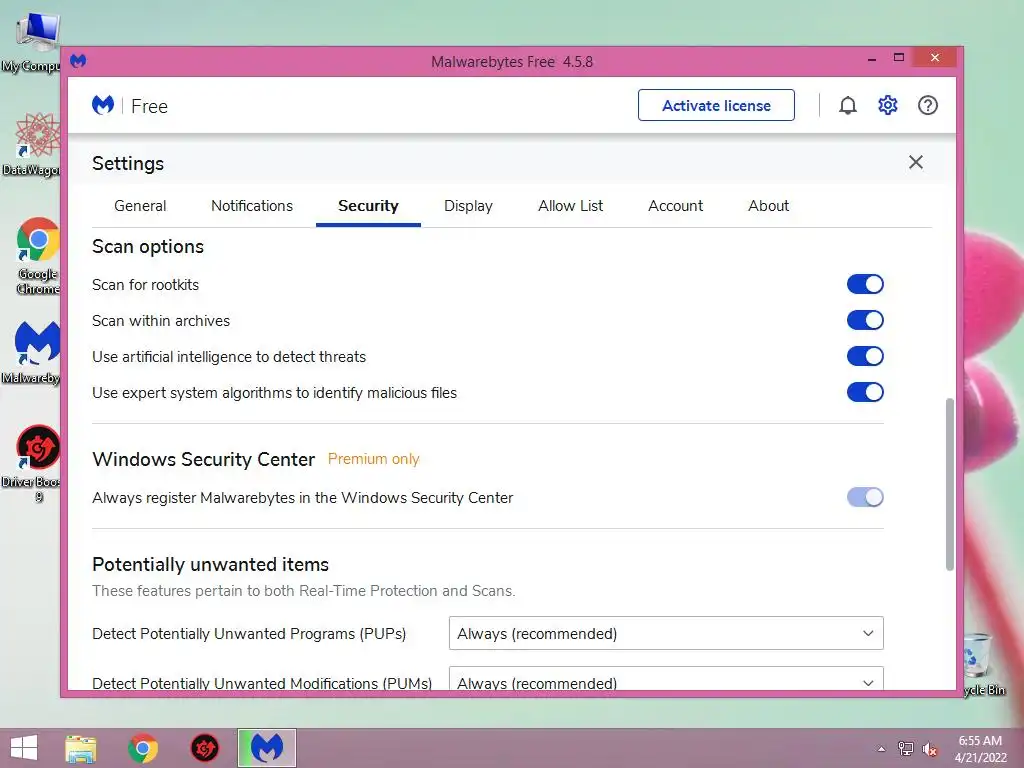Click the Settings panel title

point(128,163)
